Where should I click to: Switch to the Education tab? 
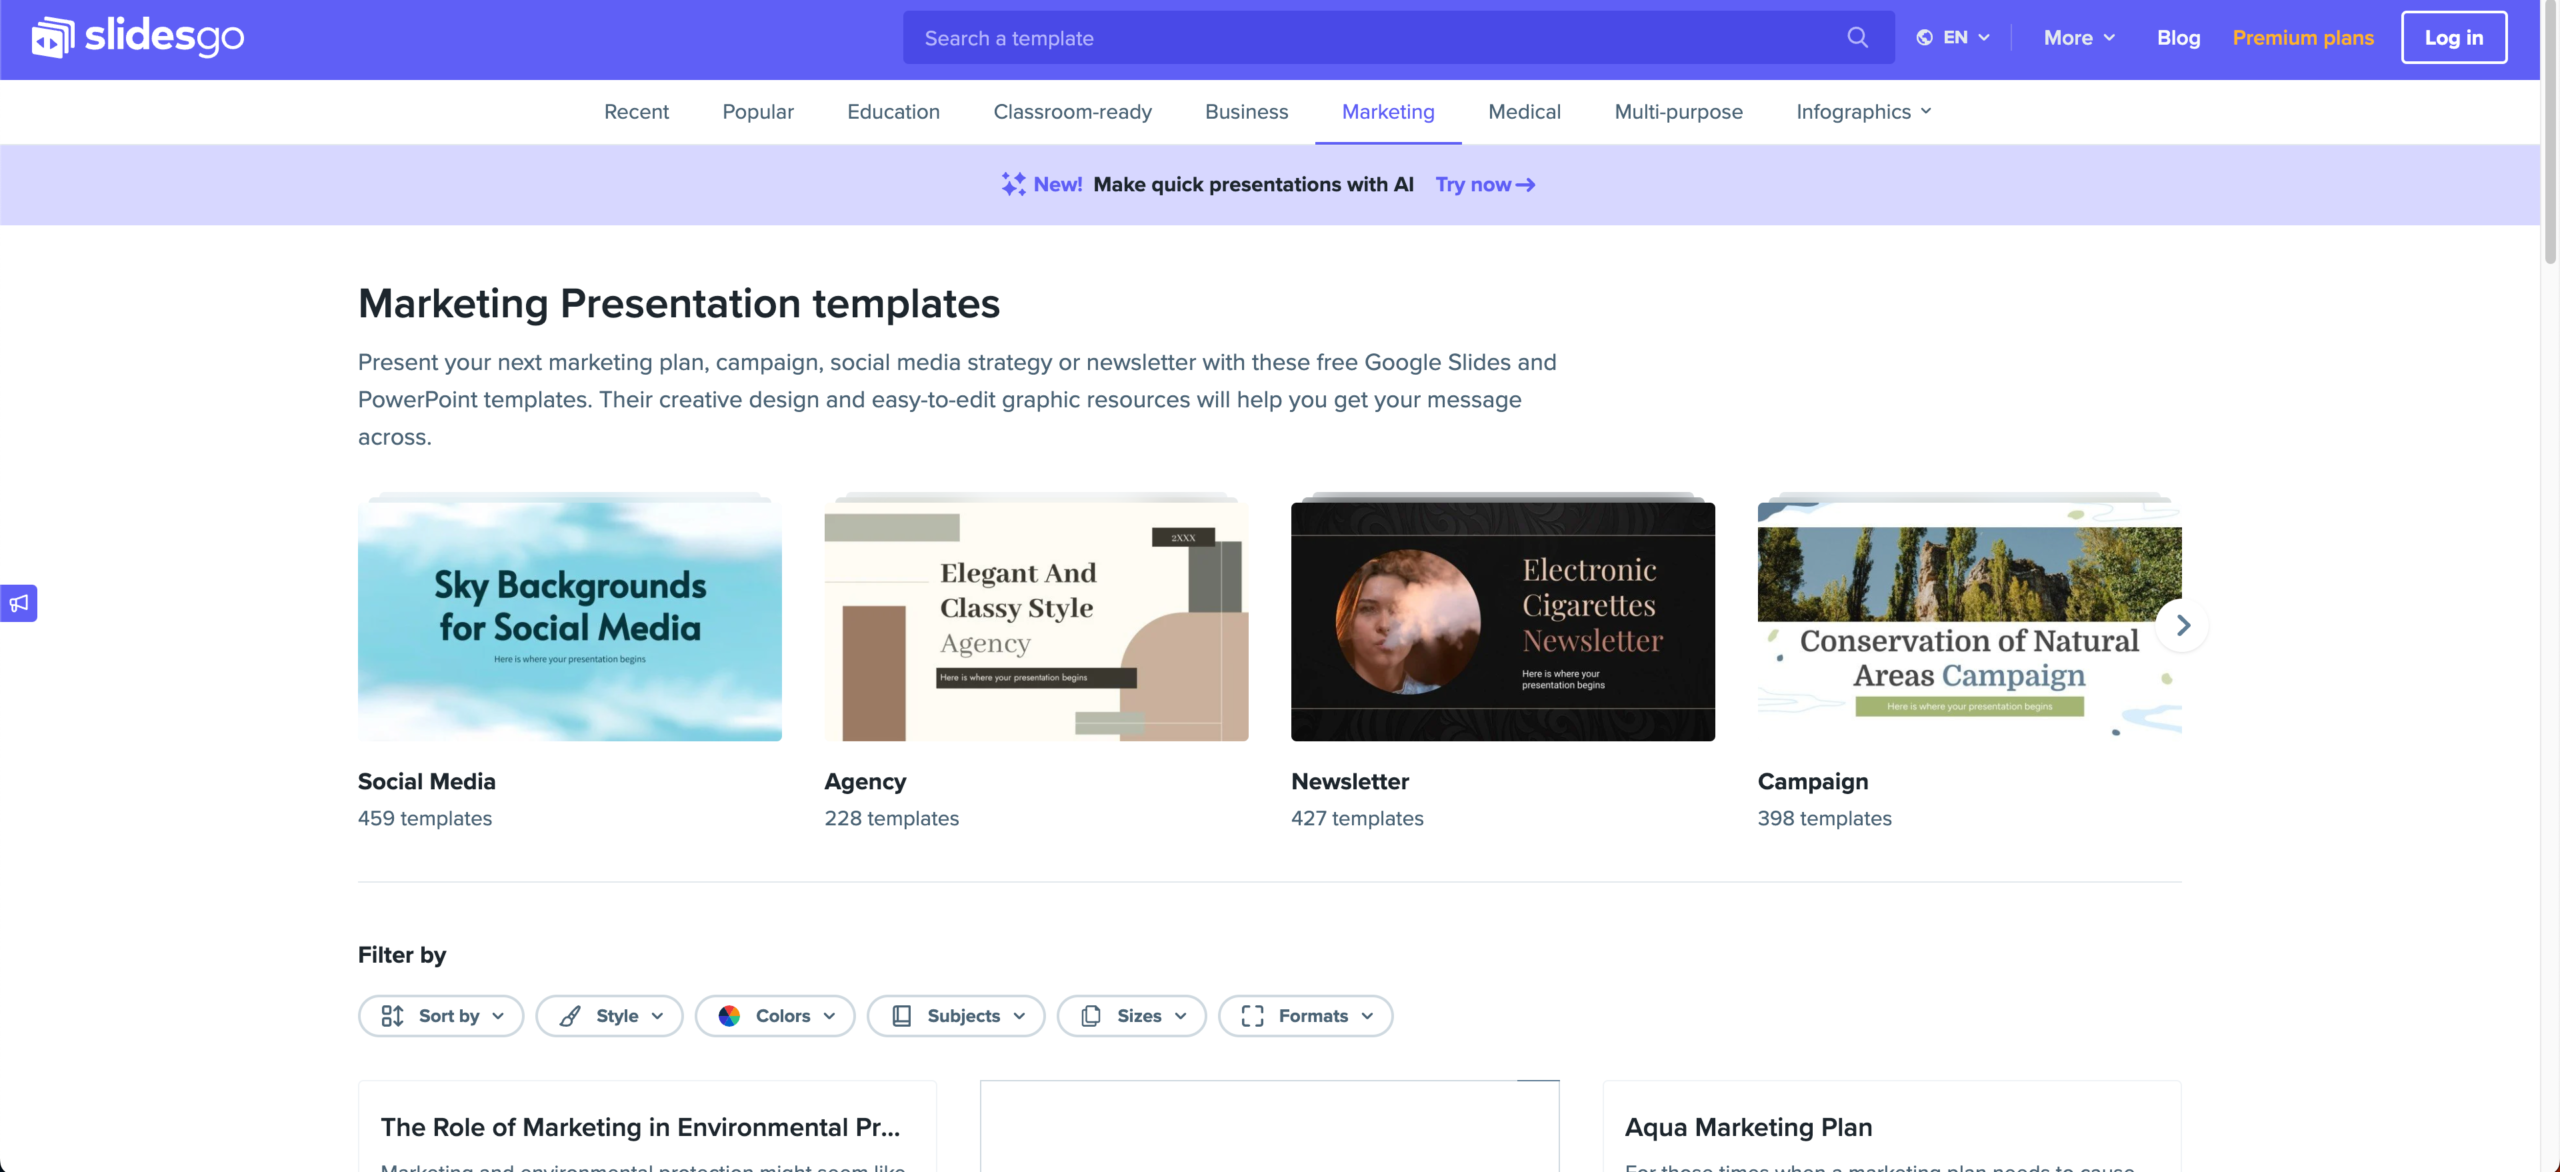(893, 112)
